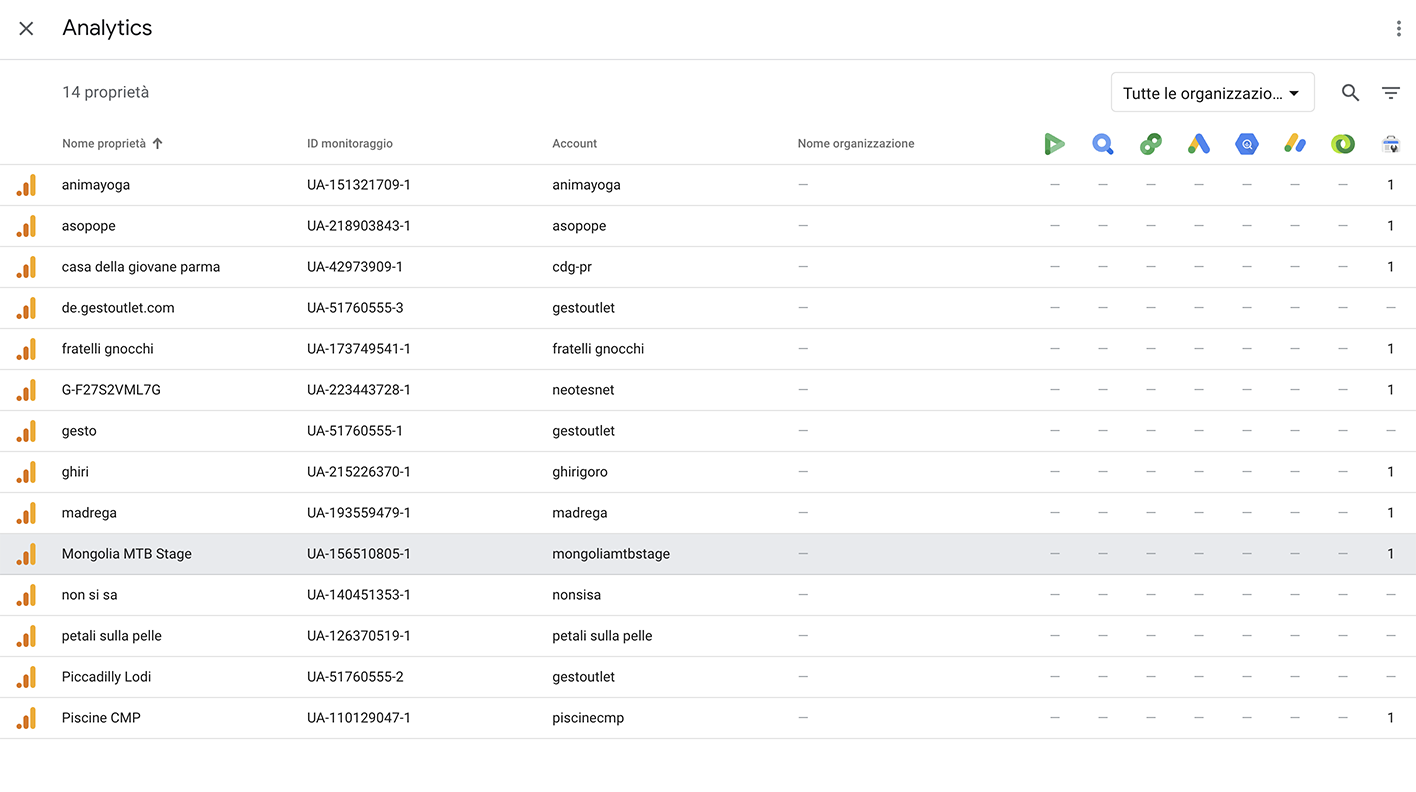Click the Campaign Manager 360 column icon

(x=1150, y=145)
